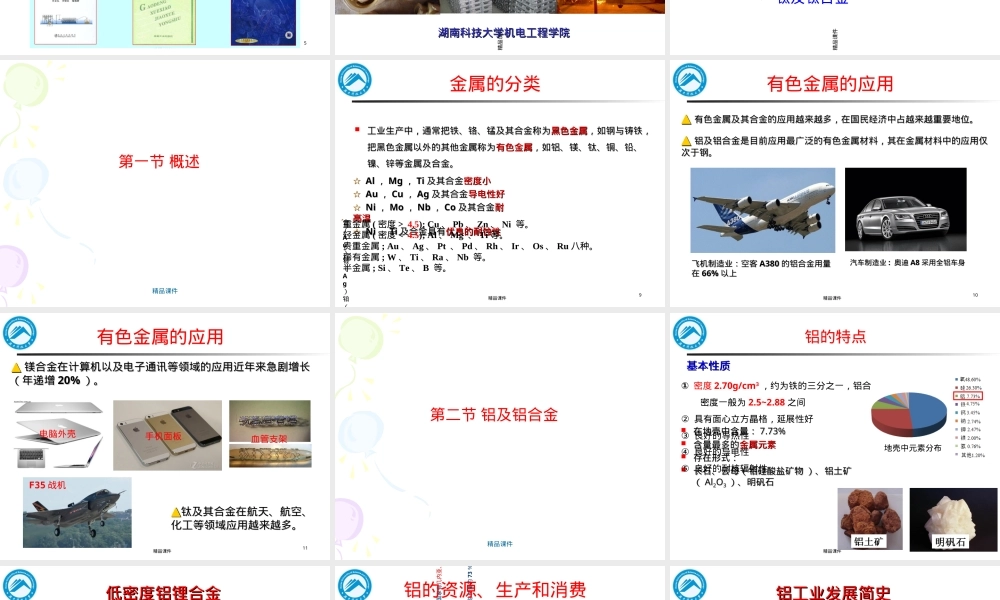
Task: Open the 第一节 概述 section slide
Action: (x=165, y=184)
